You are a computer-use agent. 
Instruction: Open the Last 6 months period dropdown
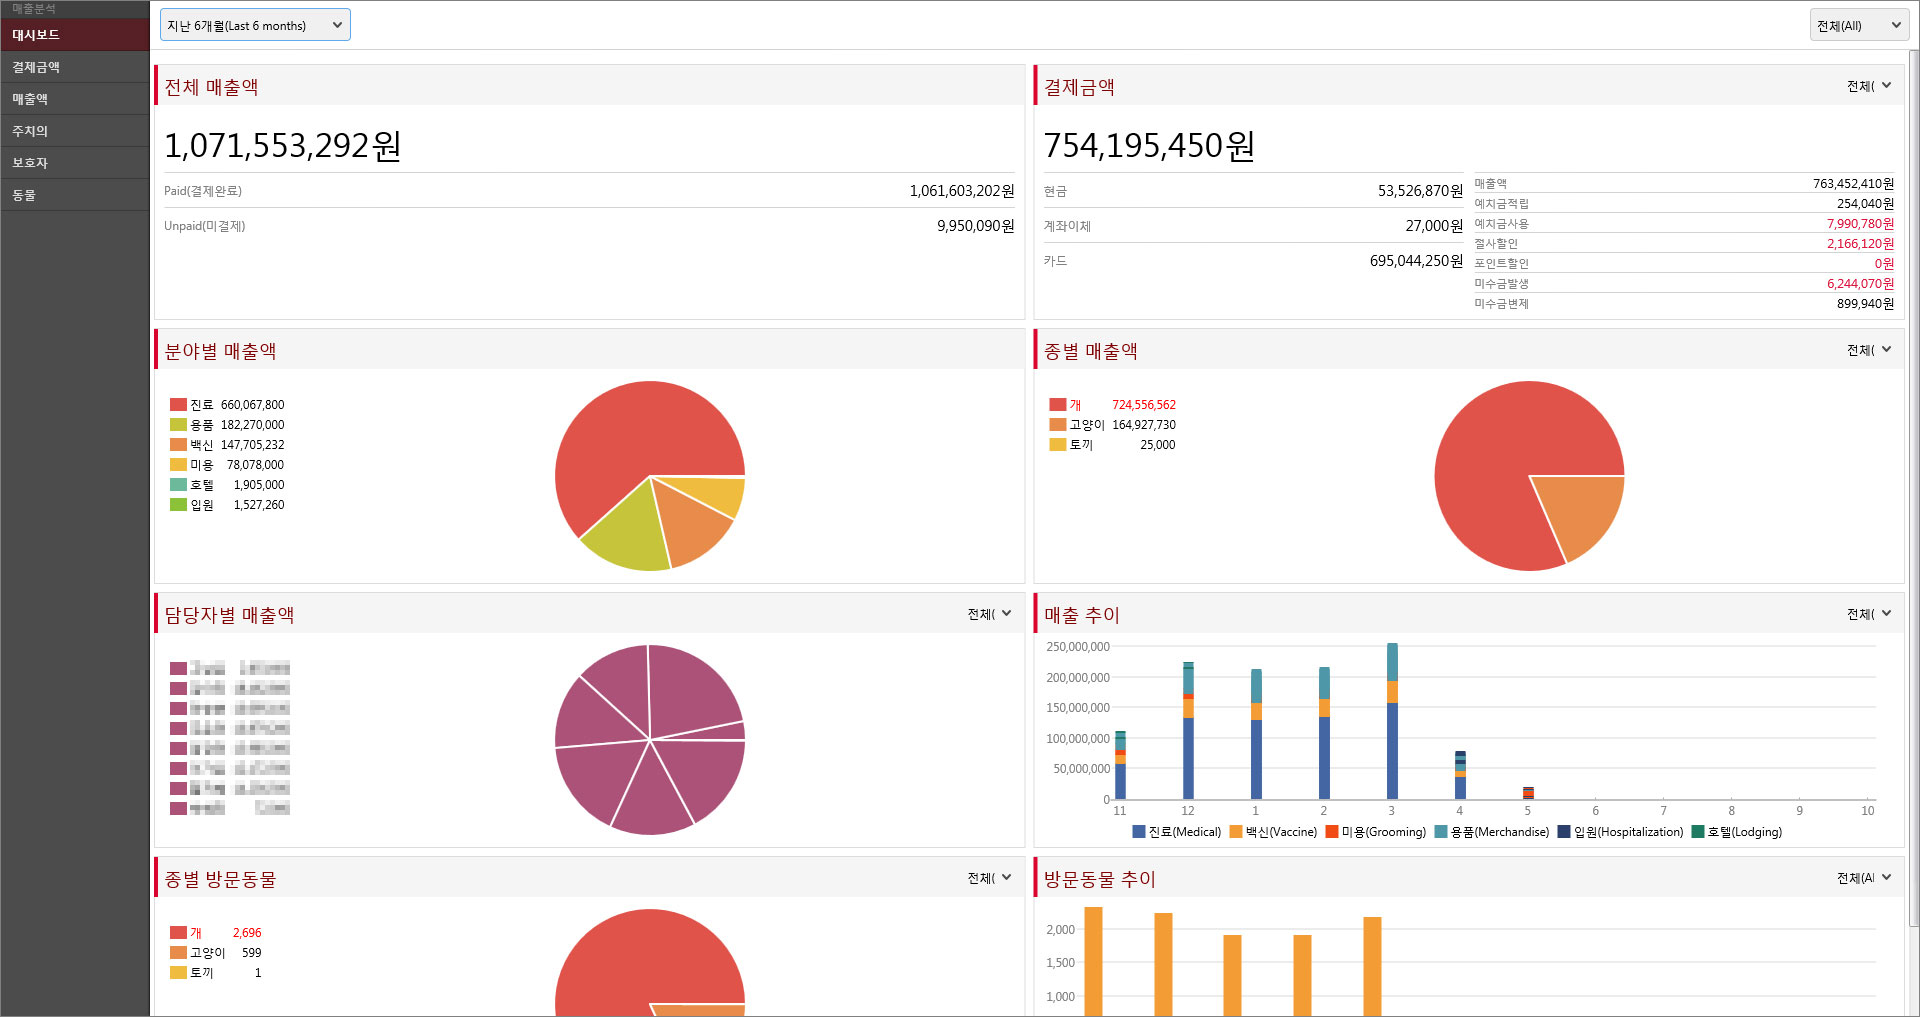coord(255,25)
